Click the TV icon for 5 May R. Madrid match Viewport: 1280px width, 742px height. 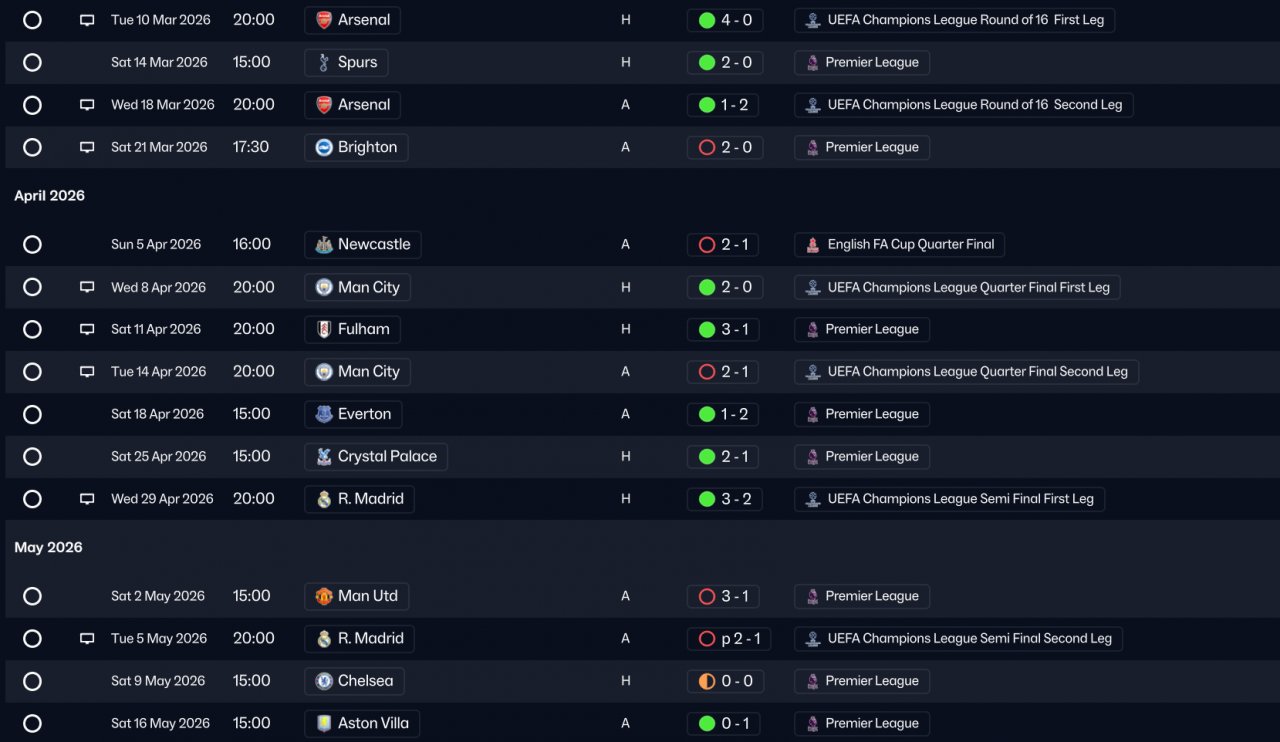[87, 638]
